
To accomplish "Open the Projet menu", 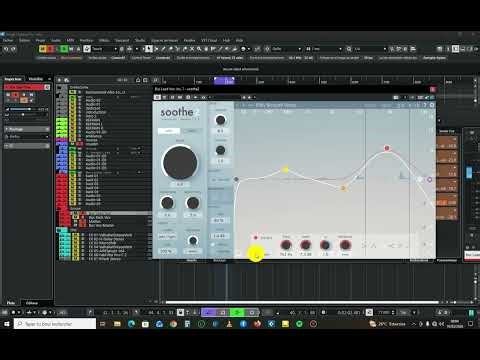I will [40, 40].
